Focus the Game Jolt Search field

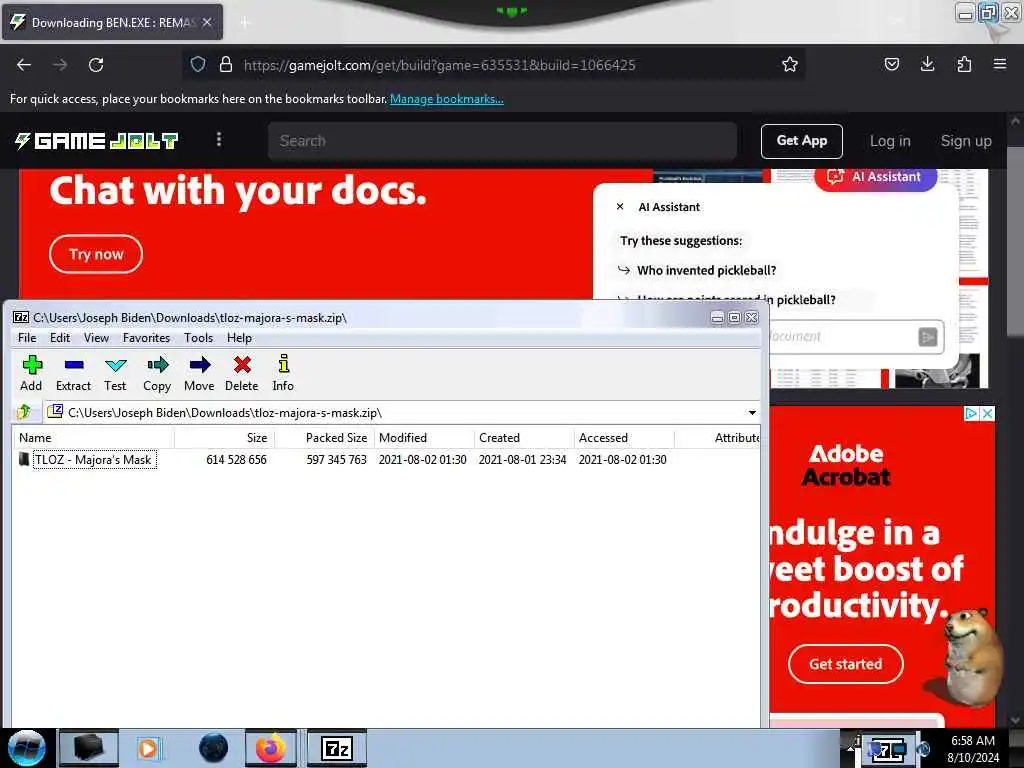502,141
